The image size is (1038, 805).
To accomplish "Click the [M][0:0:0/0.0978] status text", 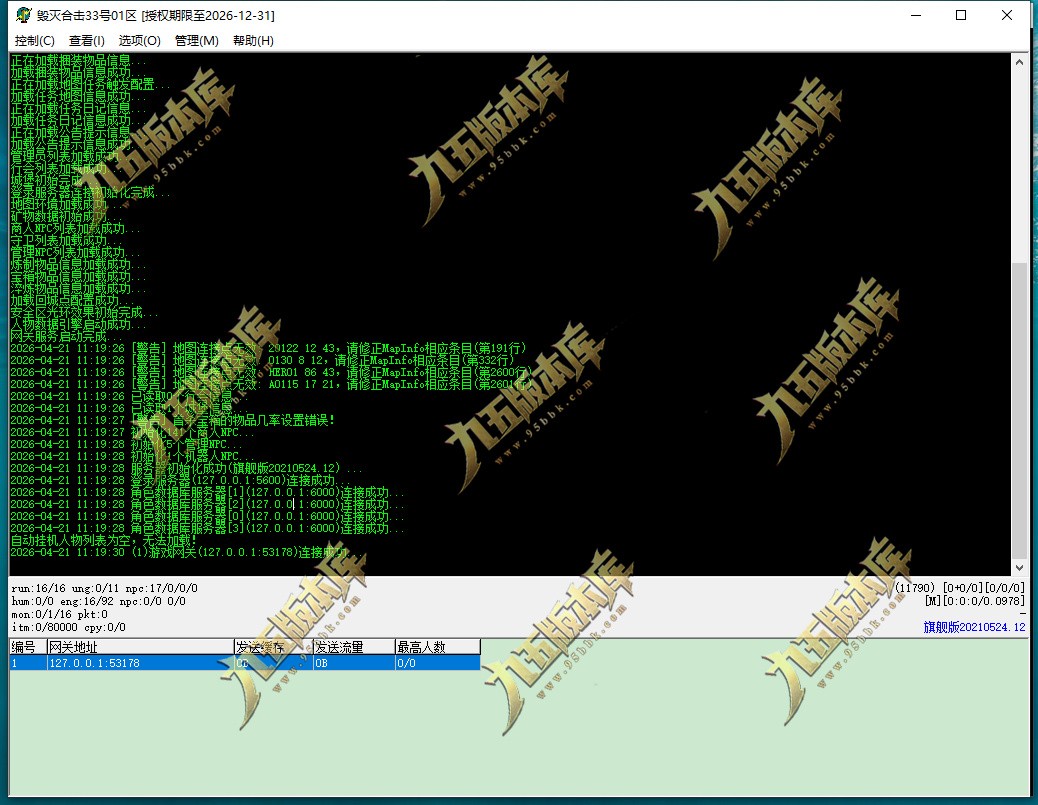I will [x=974, y=601].
